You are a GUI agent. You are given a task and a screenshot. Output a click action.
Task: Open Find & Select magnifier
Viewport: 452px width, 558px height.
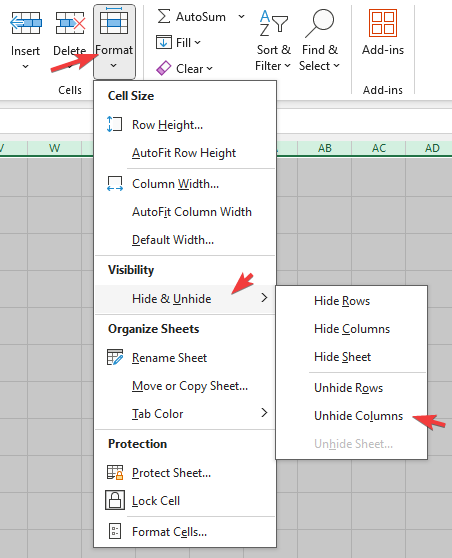(319, 41)
